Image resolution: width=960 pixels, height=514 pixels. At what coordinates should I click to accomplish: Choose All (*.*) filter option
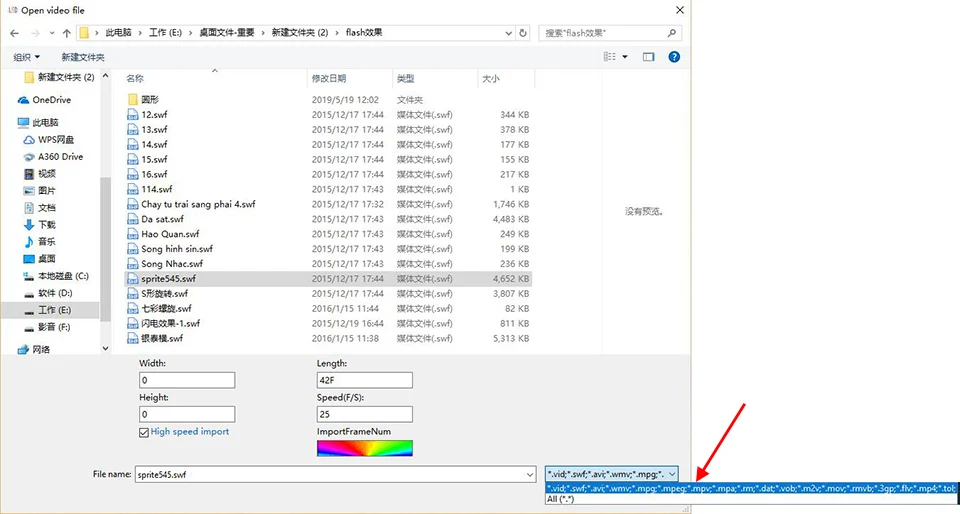coord(751,499)
